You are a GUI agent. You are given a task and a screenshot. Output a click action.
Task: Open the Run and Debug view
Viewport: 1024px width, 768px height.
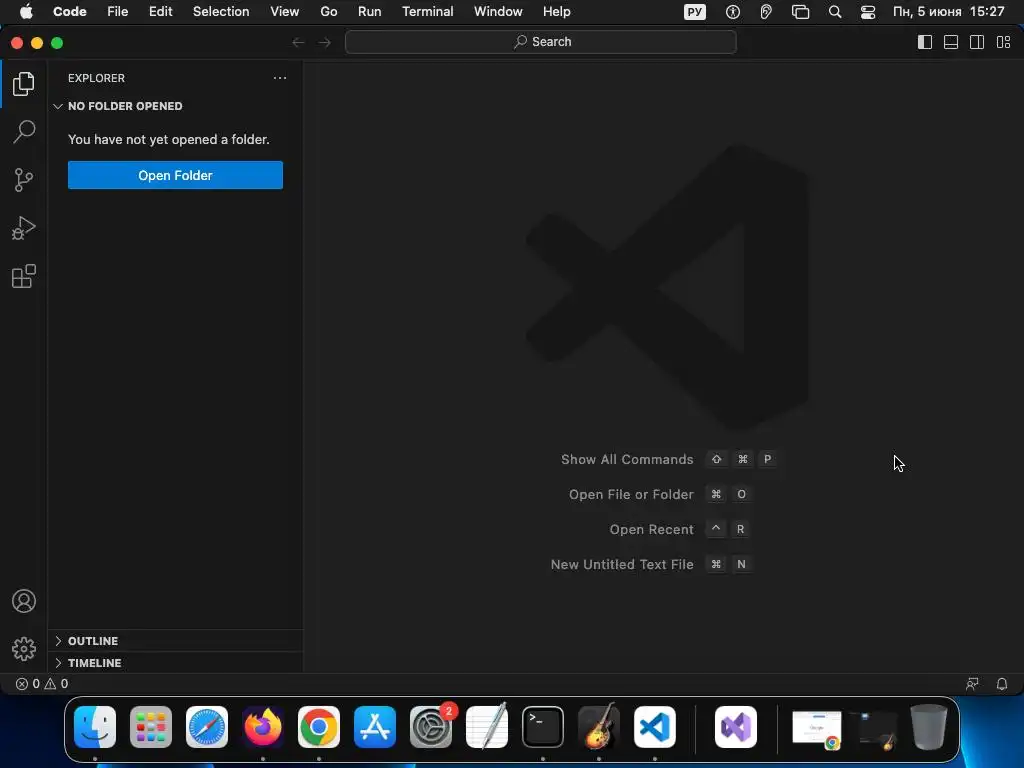pos(24,228)
